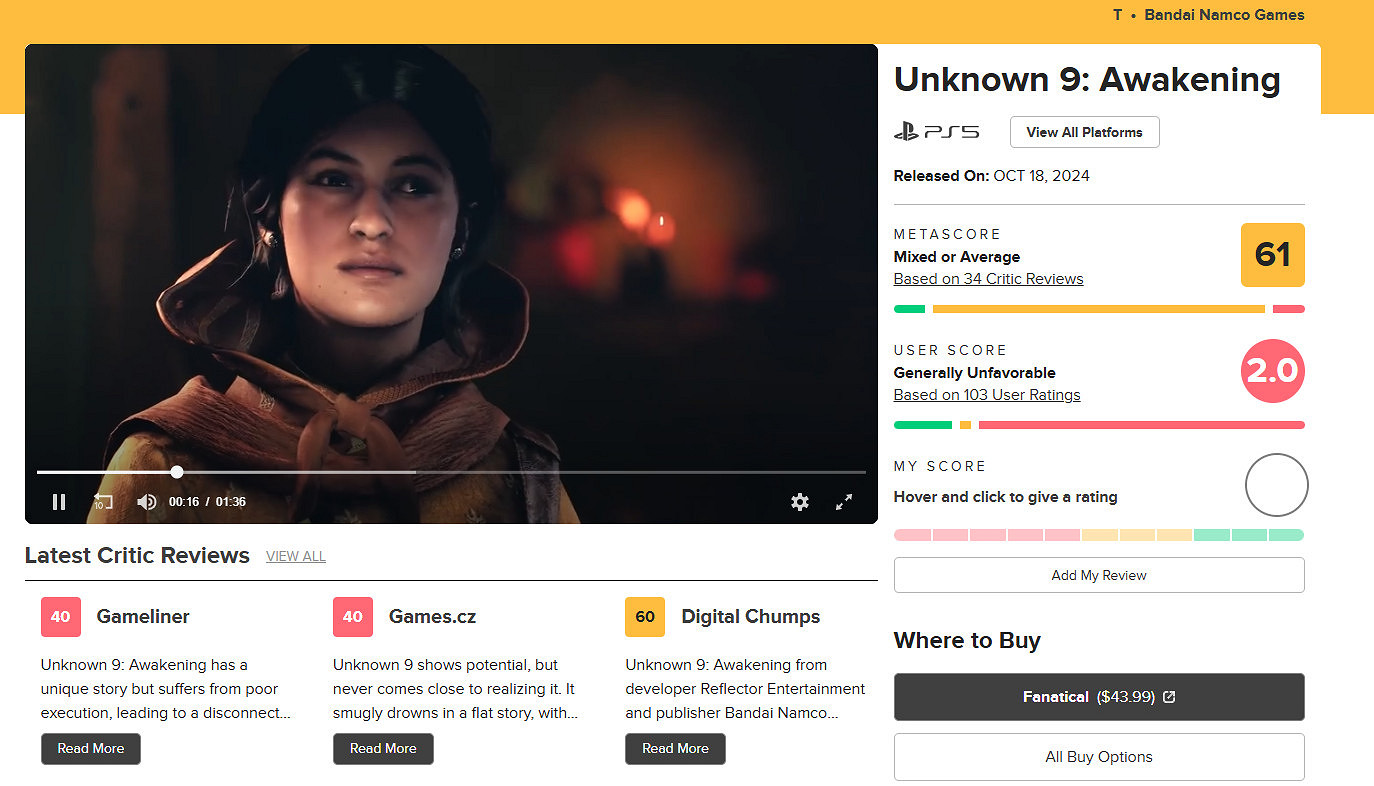Open All Buy Options
Viewport: 1374px width, 786px height.
pos(1098,757)
